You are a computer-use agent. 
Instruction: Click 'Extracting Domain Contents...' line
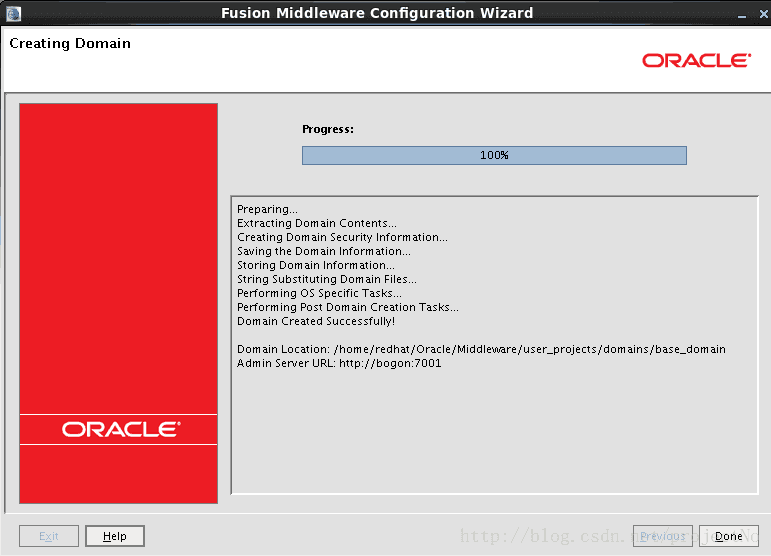click(317, 223)
